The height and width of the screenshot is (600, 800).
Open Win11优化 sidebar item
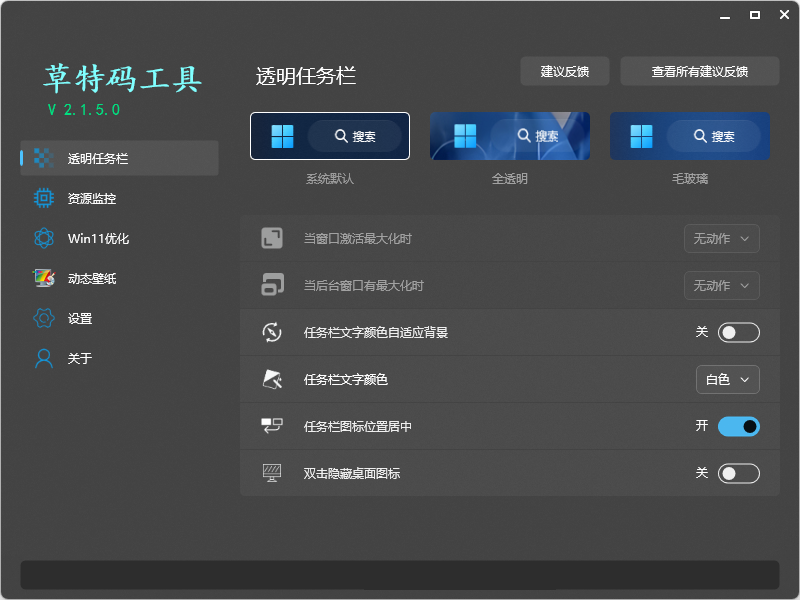pos(119,238)
